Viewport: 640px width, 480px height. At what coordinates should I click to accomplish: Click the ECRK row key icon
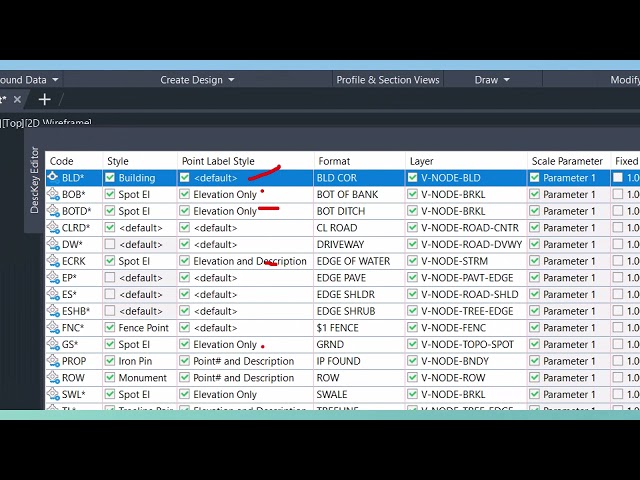click(x=54, y=261)
